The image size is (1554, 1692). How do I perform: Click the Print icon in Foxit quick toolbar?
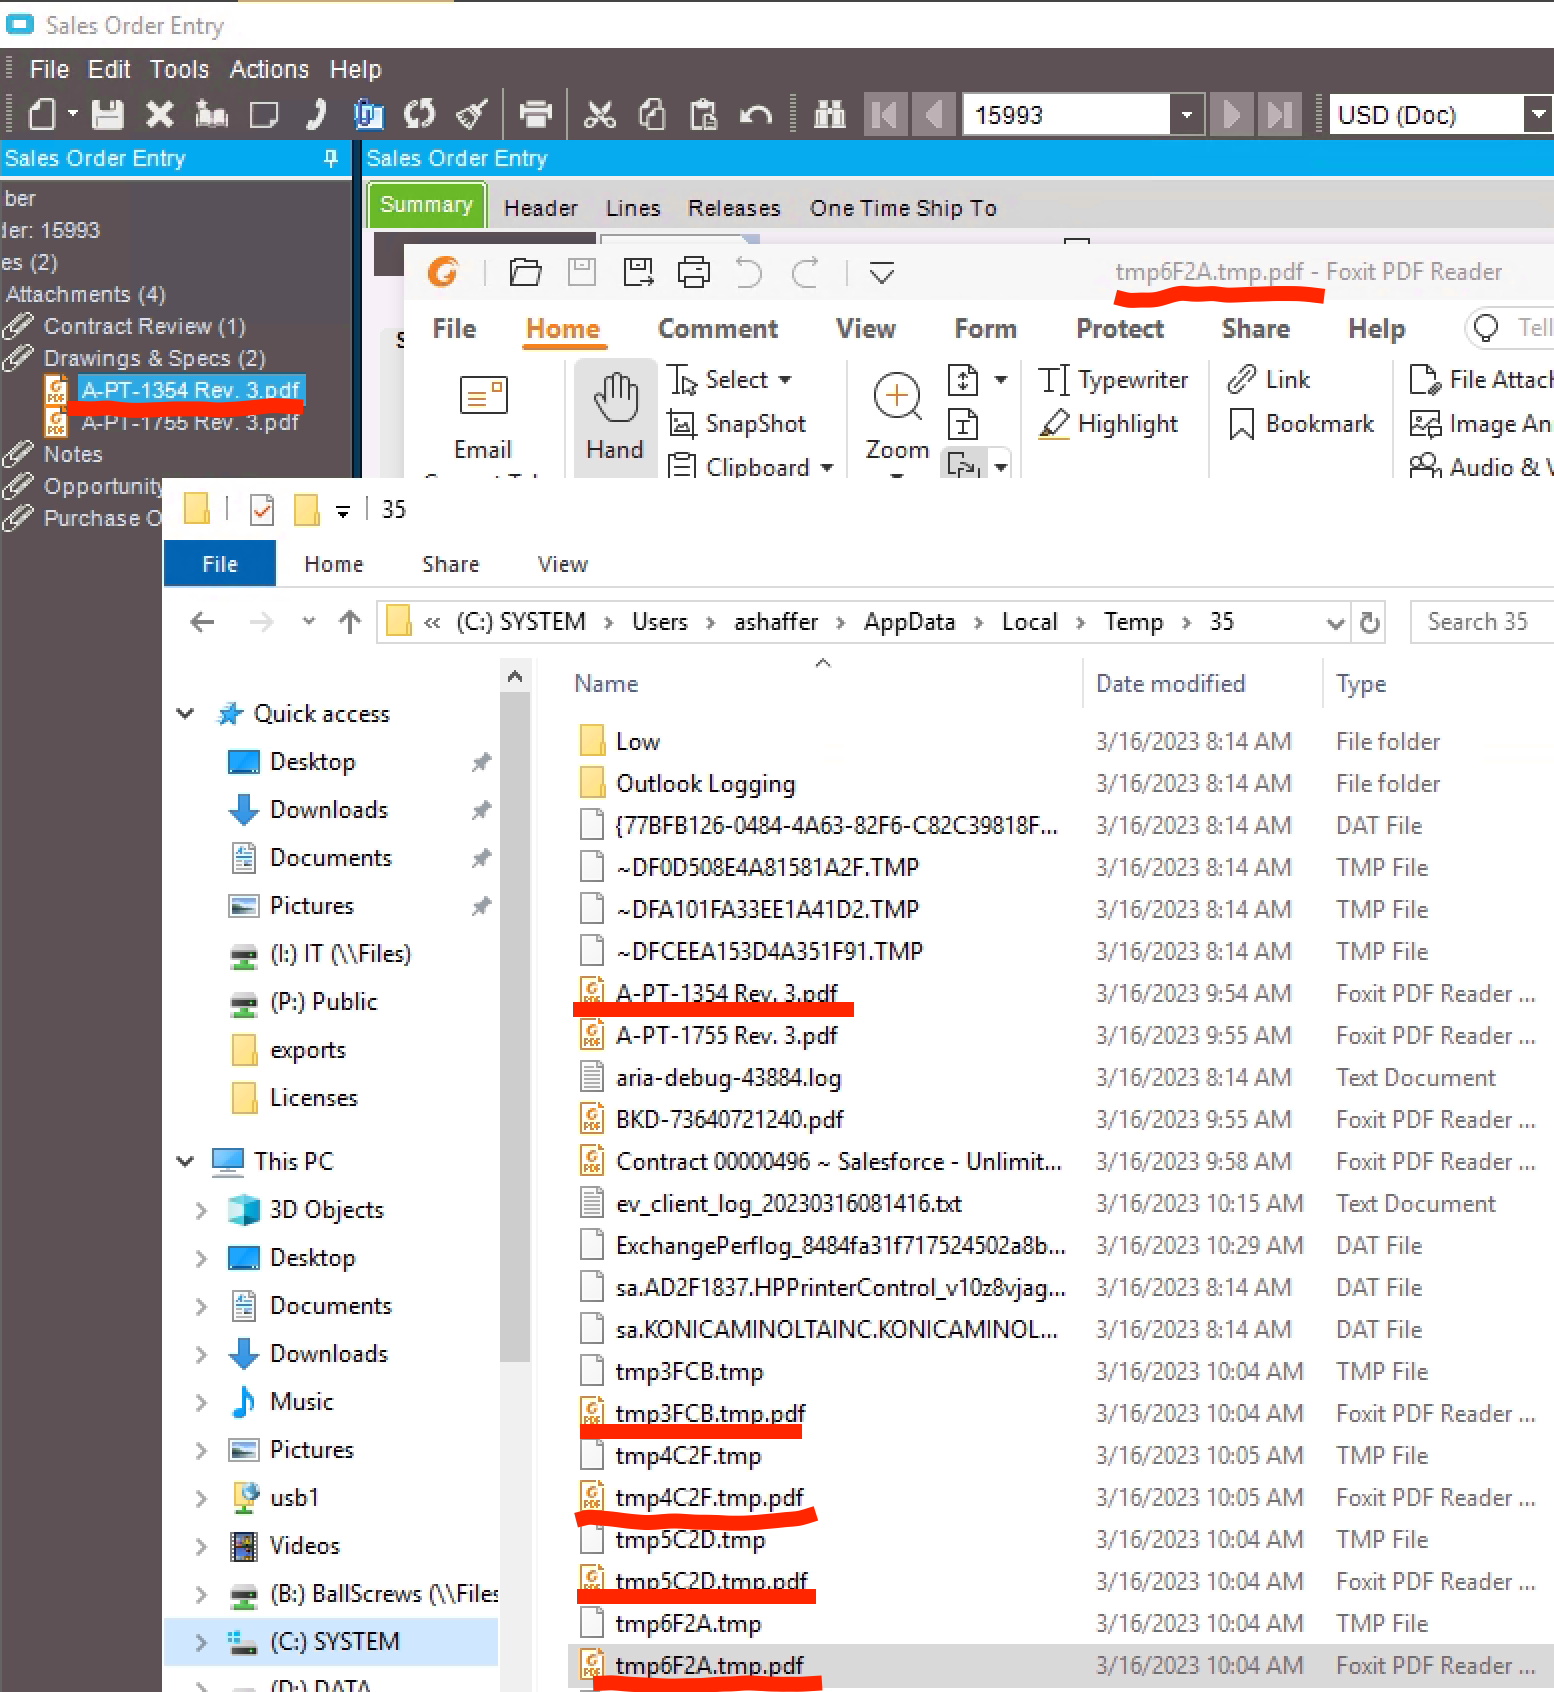coord(694,272)
